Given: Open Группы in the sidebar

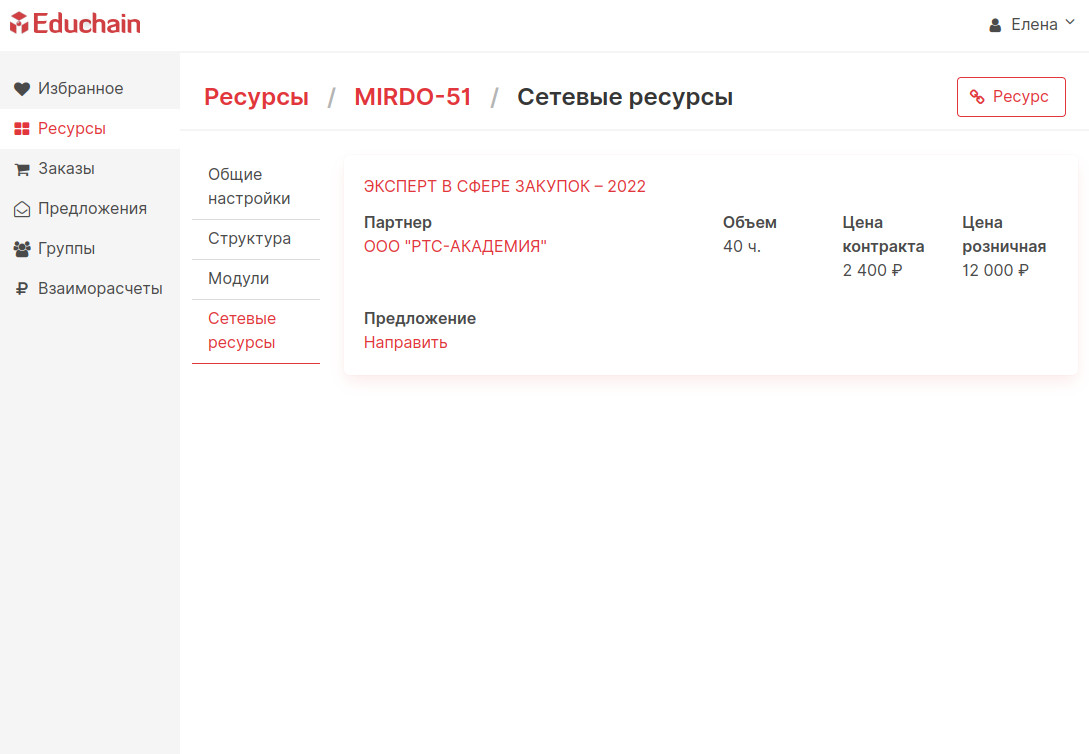Looking at the screenshot, I should point(90,249).
